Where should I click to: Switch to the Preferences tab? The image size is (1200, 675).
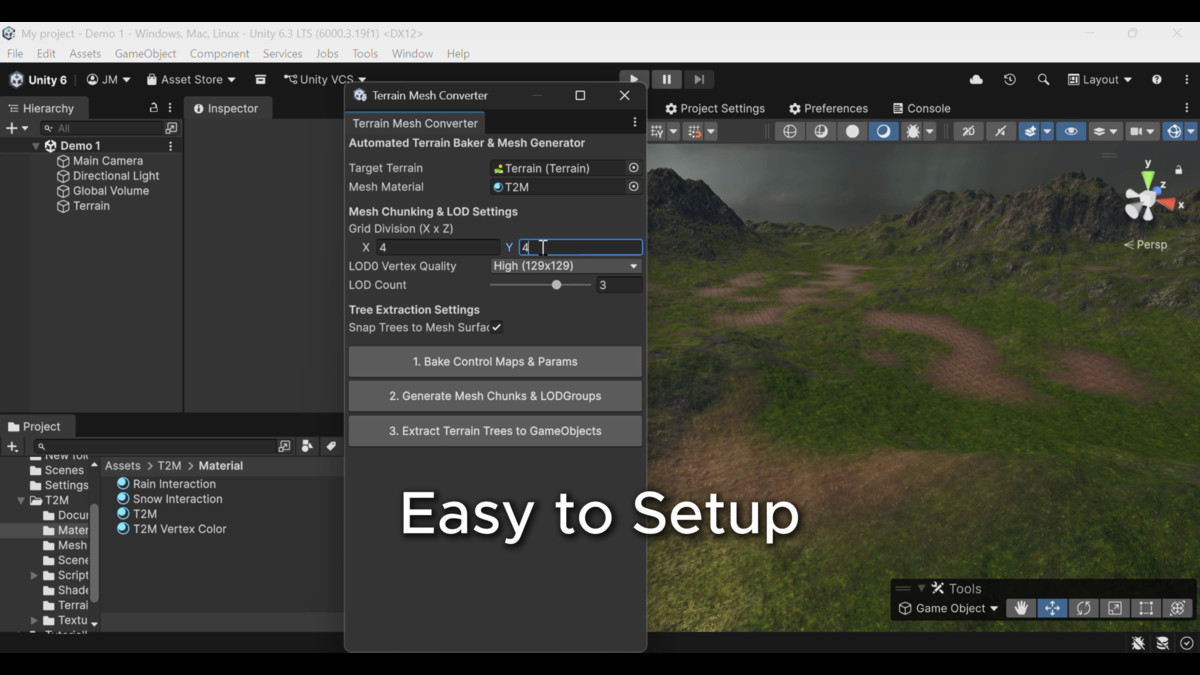tap(829, 108)
